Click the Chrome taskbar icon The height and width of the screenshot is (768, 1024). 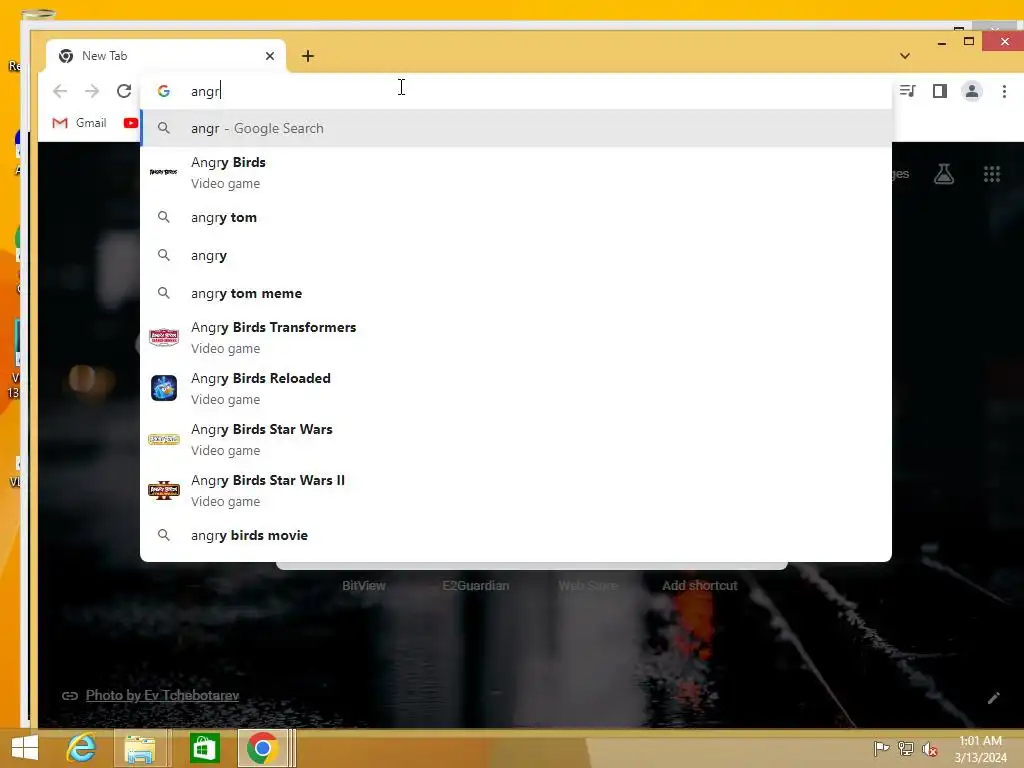point(263,748)
